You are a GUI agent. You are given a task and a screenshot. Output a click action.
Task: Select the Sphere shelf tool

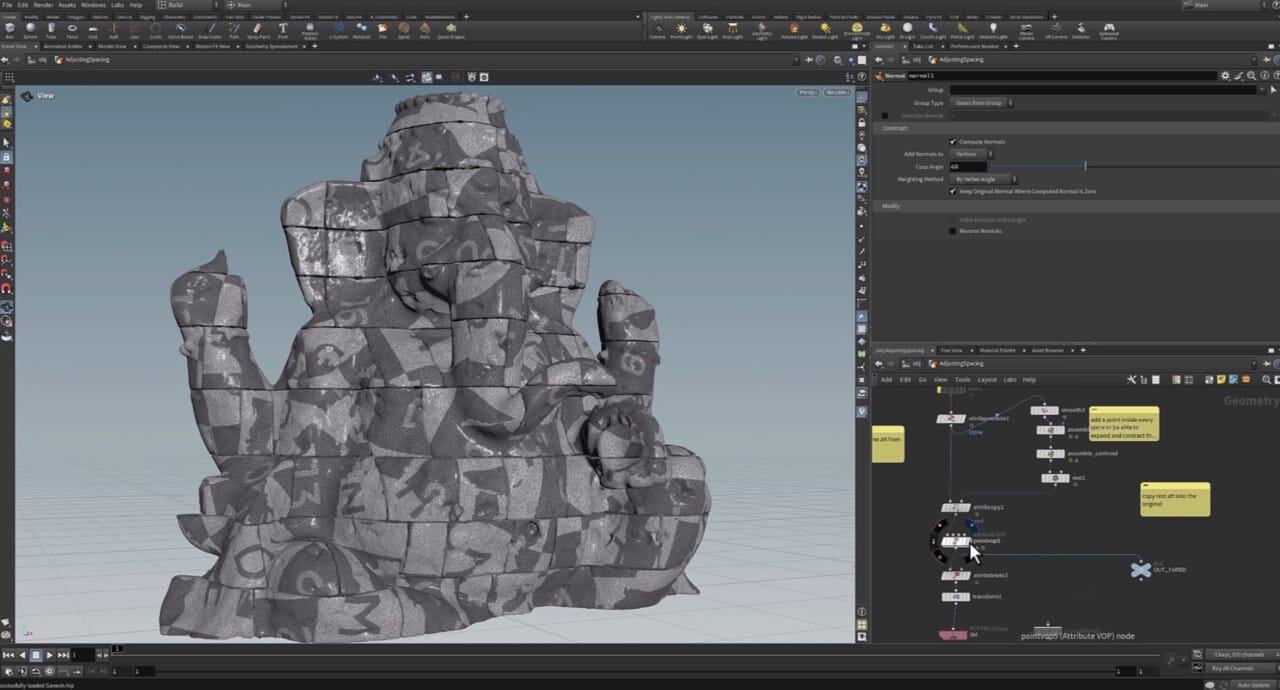pyautogui.click(x=30, y=30)
